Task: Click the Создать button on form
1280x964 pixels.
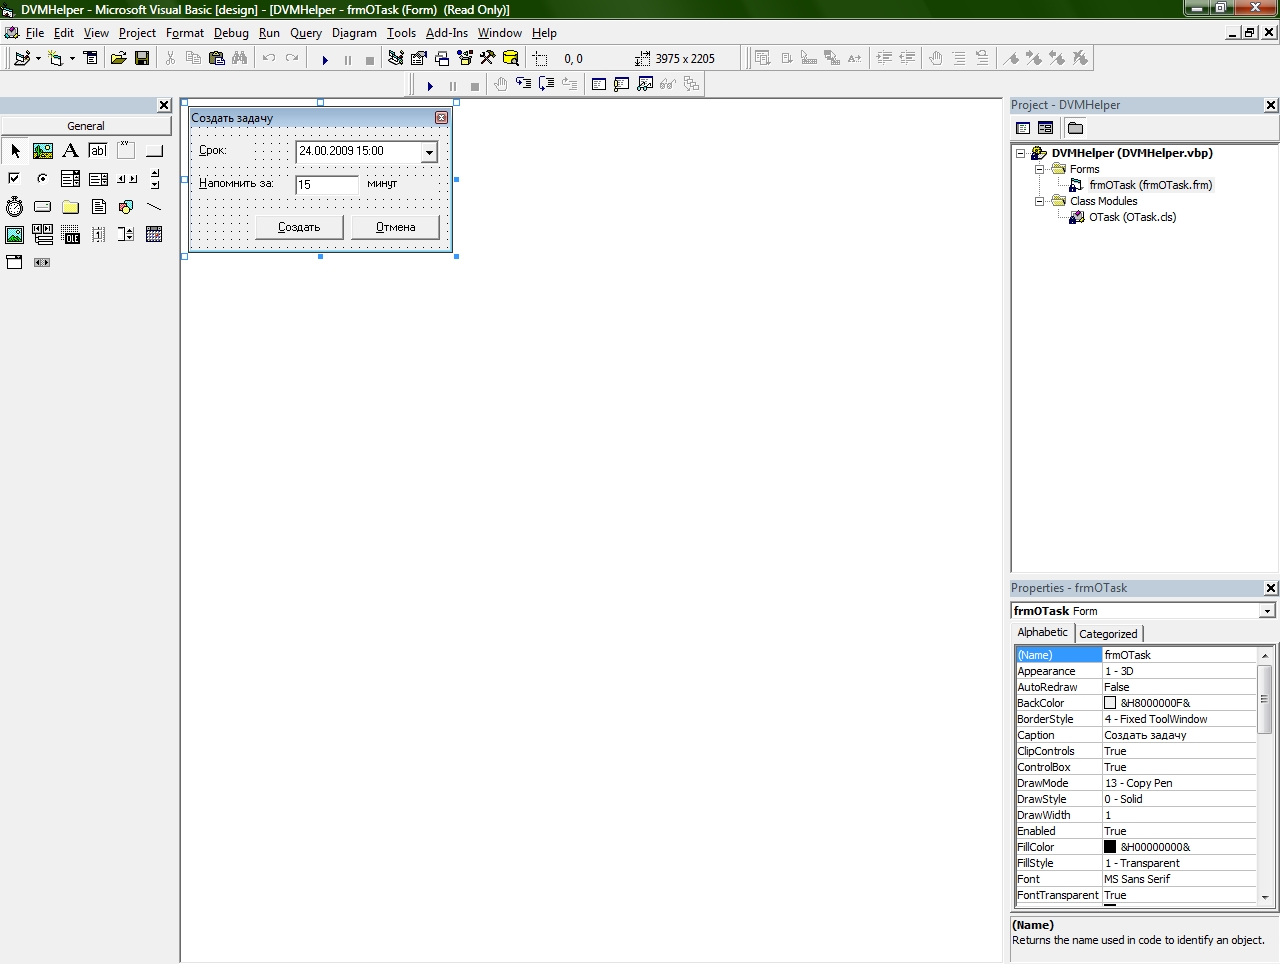Action: (299, 227)
